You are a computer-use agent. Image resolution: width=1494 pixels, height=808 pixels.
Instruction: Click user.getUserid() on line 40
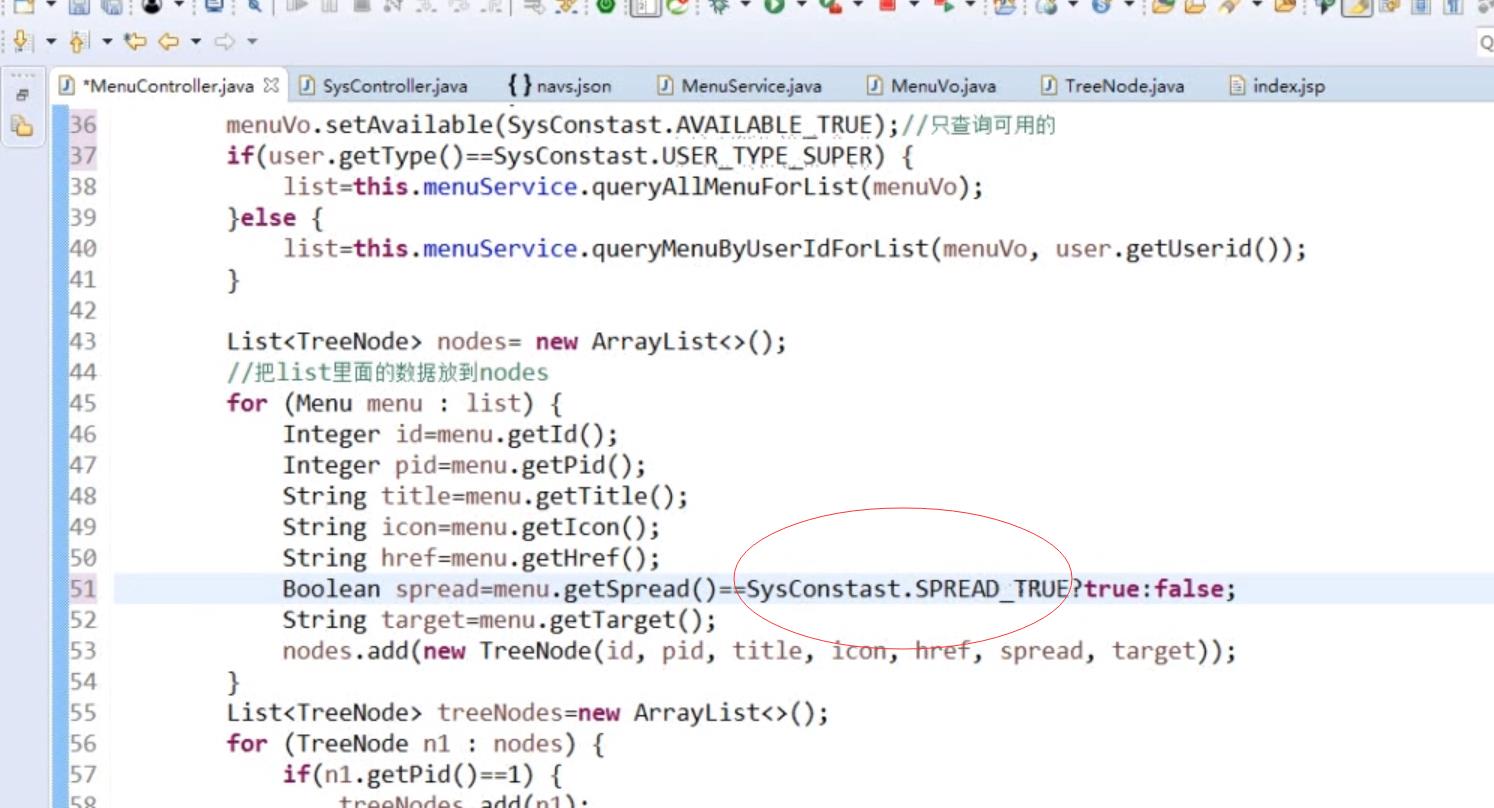pos(1168,249)
